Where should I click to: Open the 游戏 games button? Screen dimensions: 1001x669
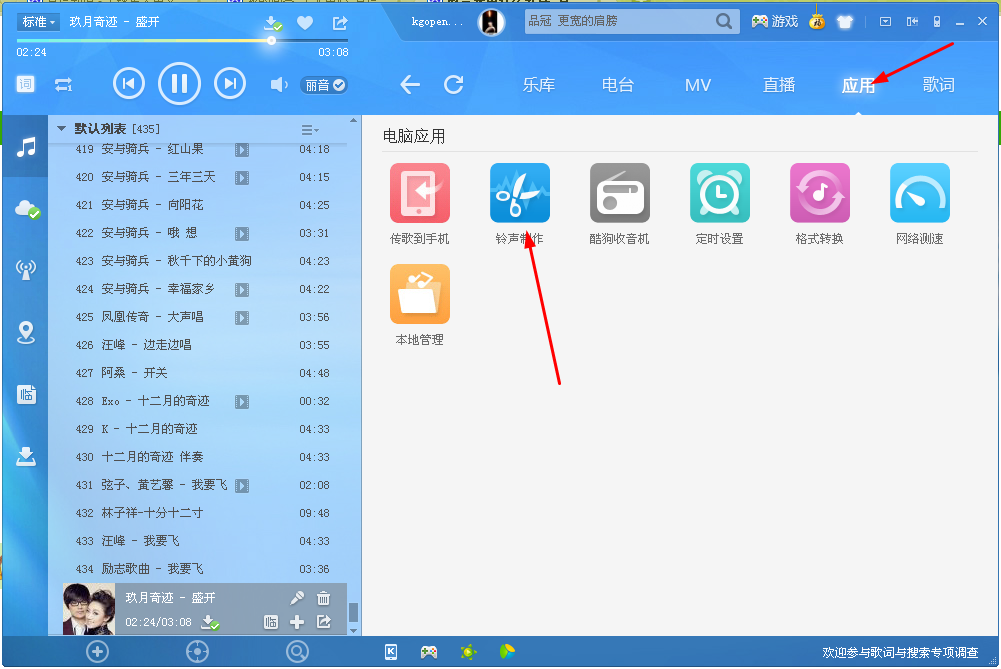click(x=775, y=22)
